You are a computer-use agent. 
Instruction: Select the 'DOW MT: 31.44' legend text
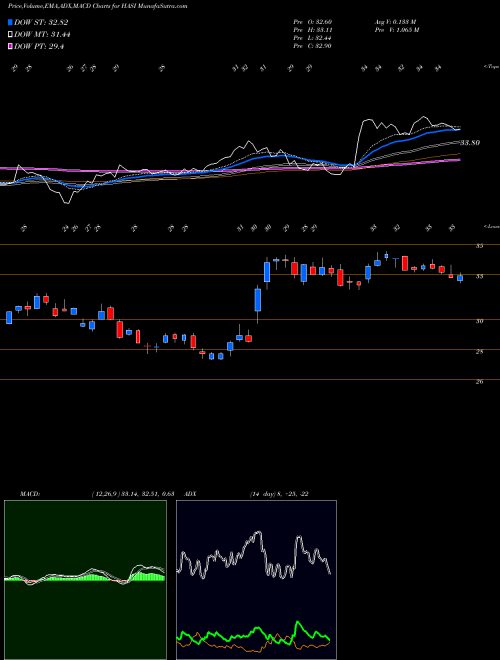[42, 35]
